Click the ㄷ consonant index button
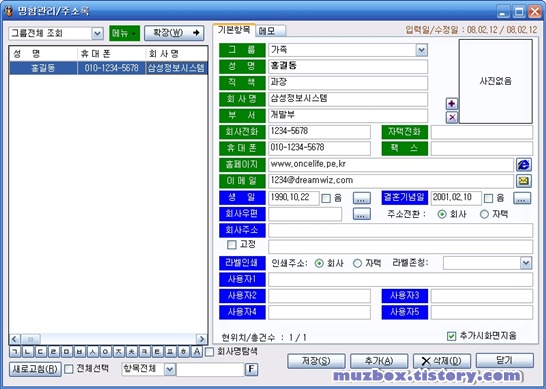 click(x=40, y=352)
